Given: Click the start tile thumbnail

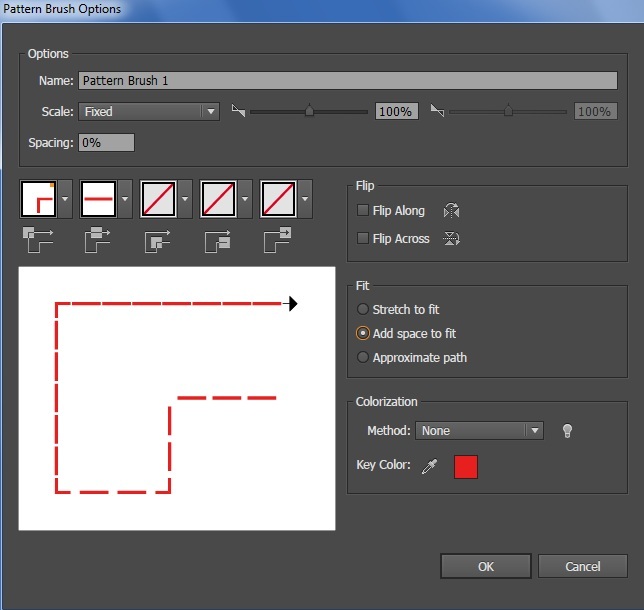Looking at the screenshot, I should 219,199.
